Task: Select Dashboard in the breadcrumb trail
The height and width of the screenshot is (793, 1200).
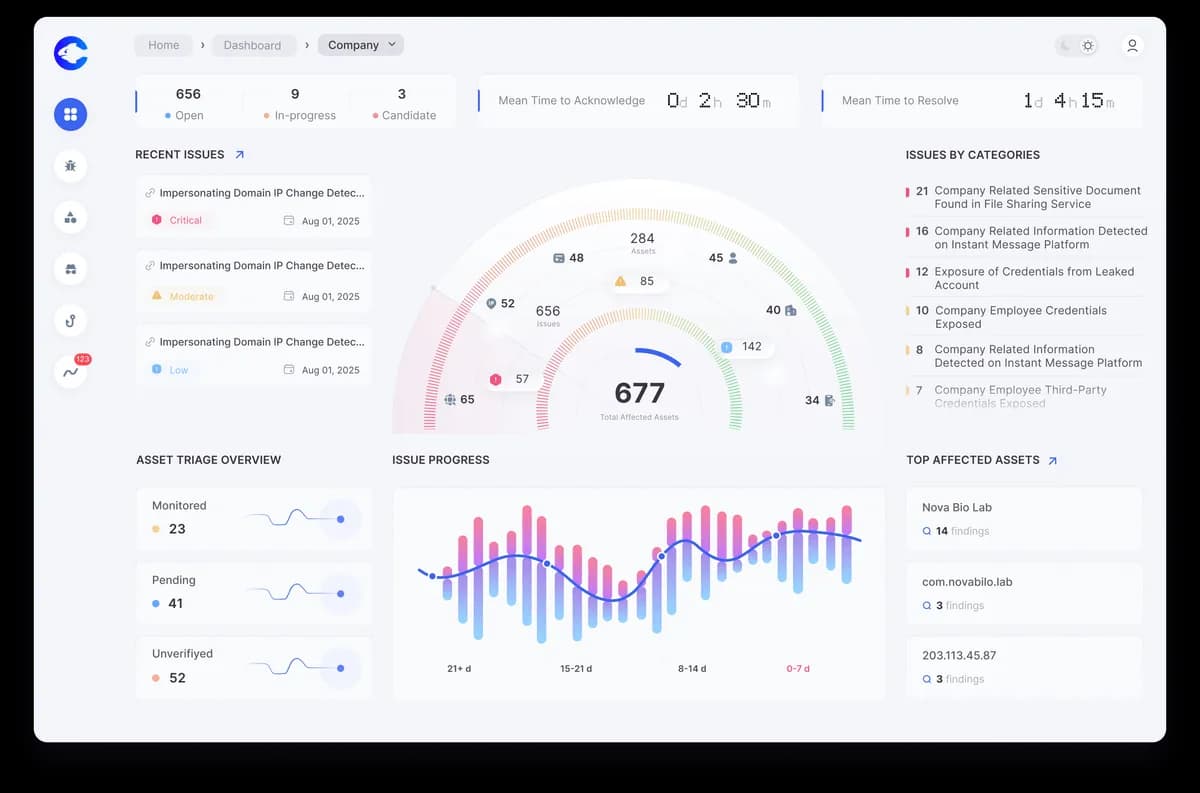Action: point(253,45)
